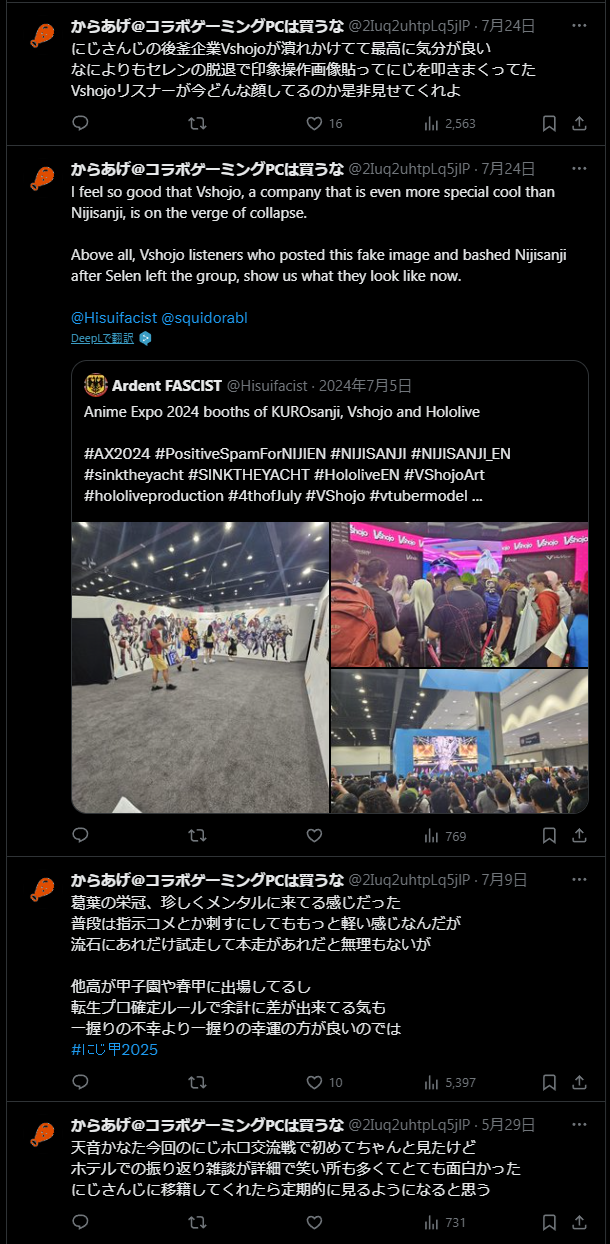Open the Hololive stage screen photo
The height and width of the screenshot is (1244, 610).
(x=460, y=741)
